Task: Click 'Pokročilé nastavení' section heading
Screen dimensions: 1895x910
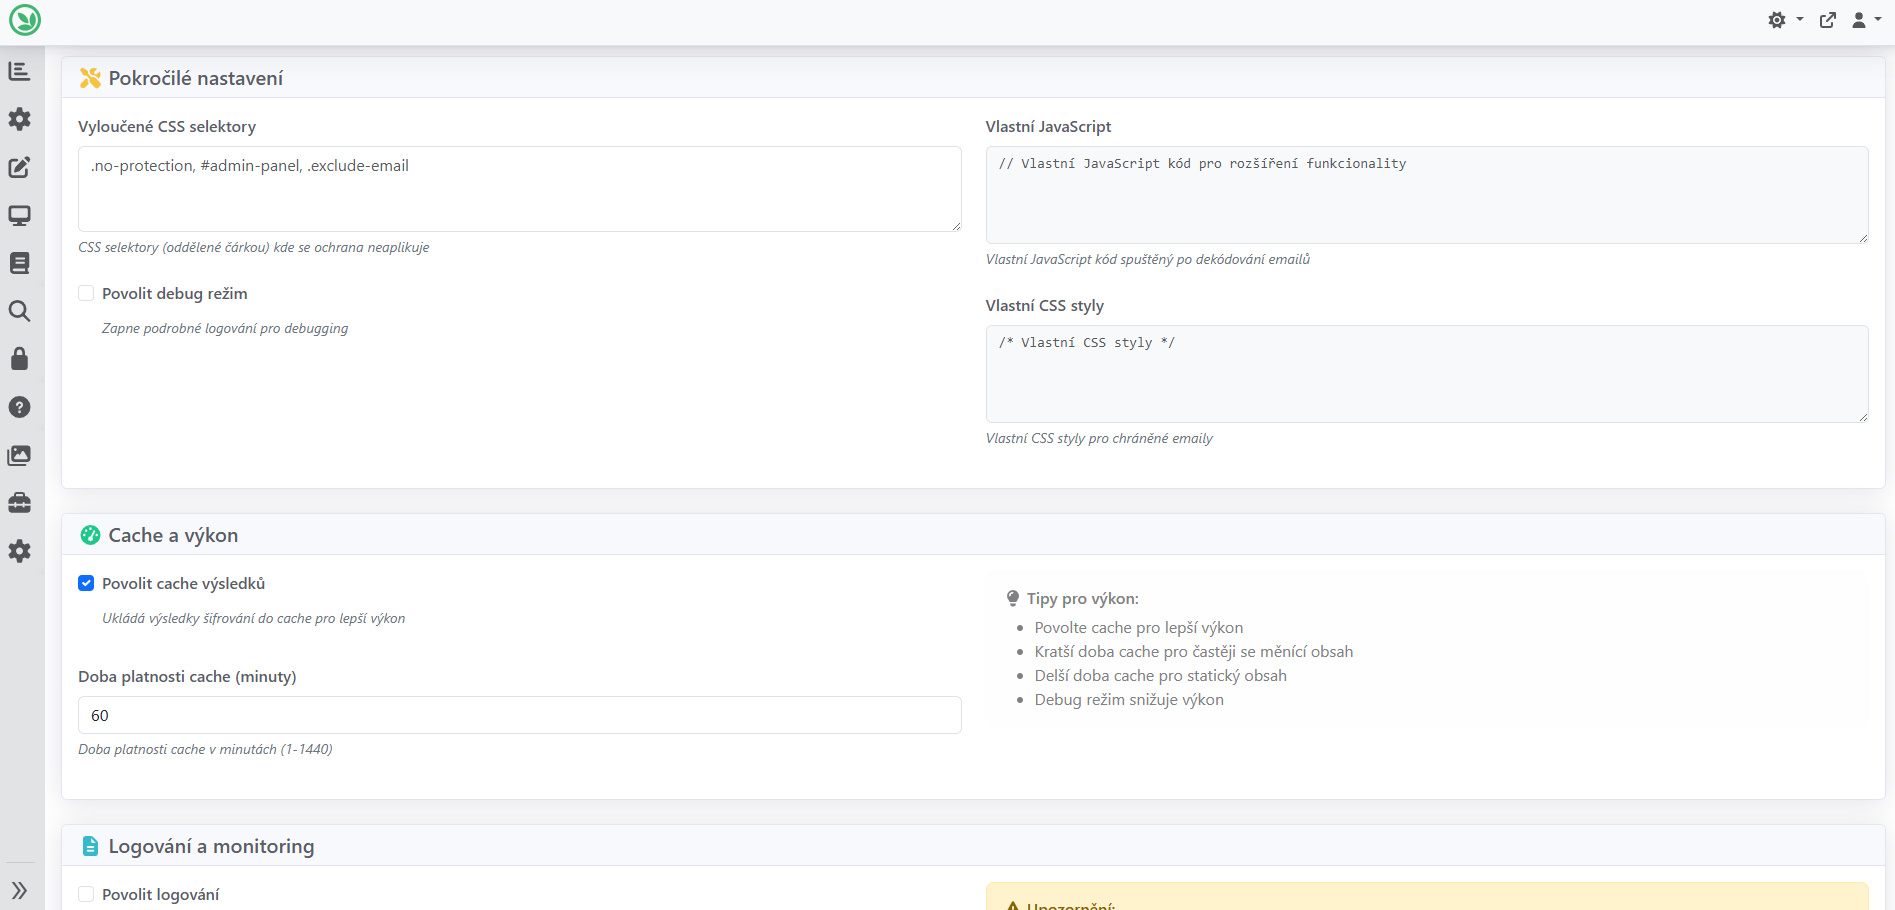Action: 196,78
